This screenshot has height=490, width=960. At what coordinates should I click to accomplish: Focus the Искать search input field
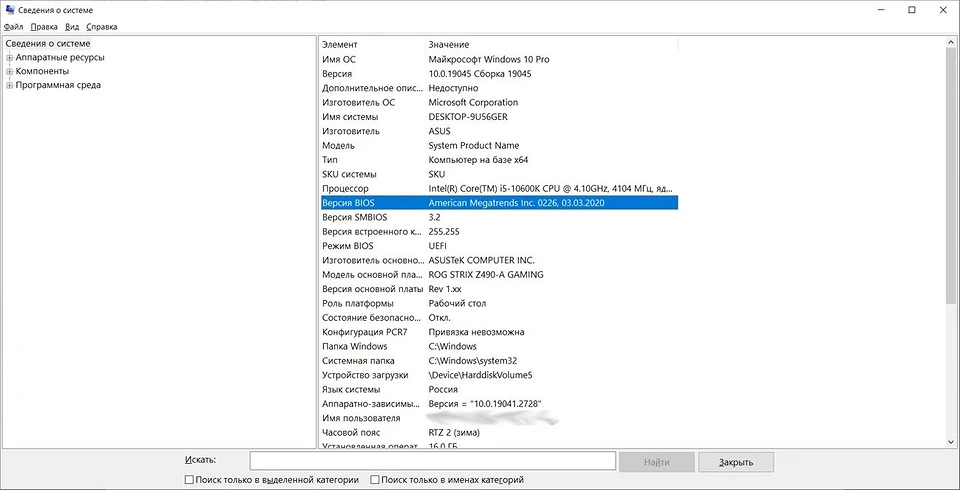pos(432,461)
